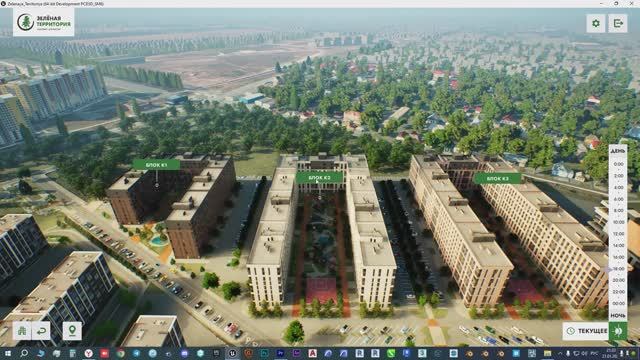Click the 6:00 mark on time scale
This screenshot has width=640, height=360.
click(x=618, y=199)
